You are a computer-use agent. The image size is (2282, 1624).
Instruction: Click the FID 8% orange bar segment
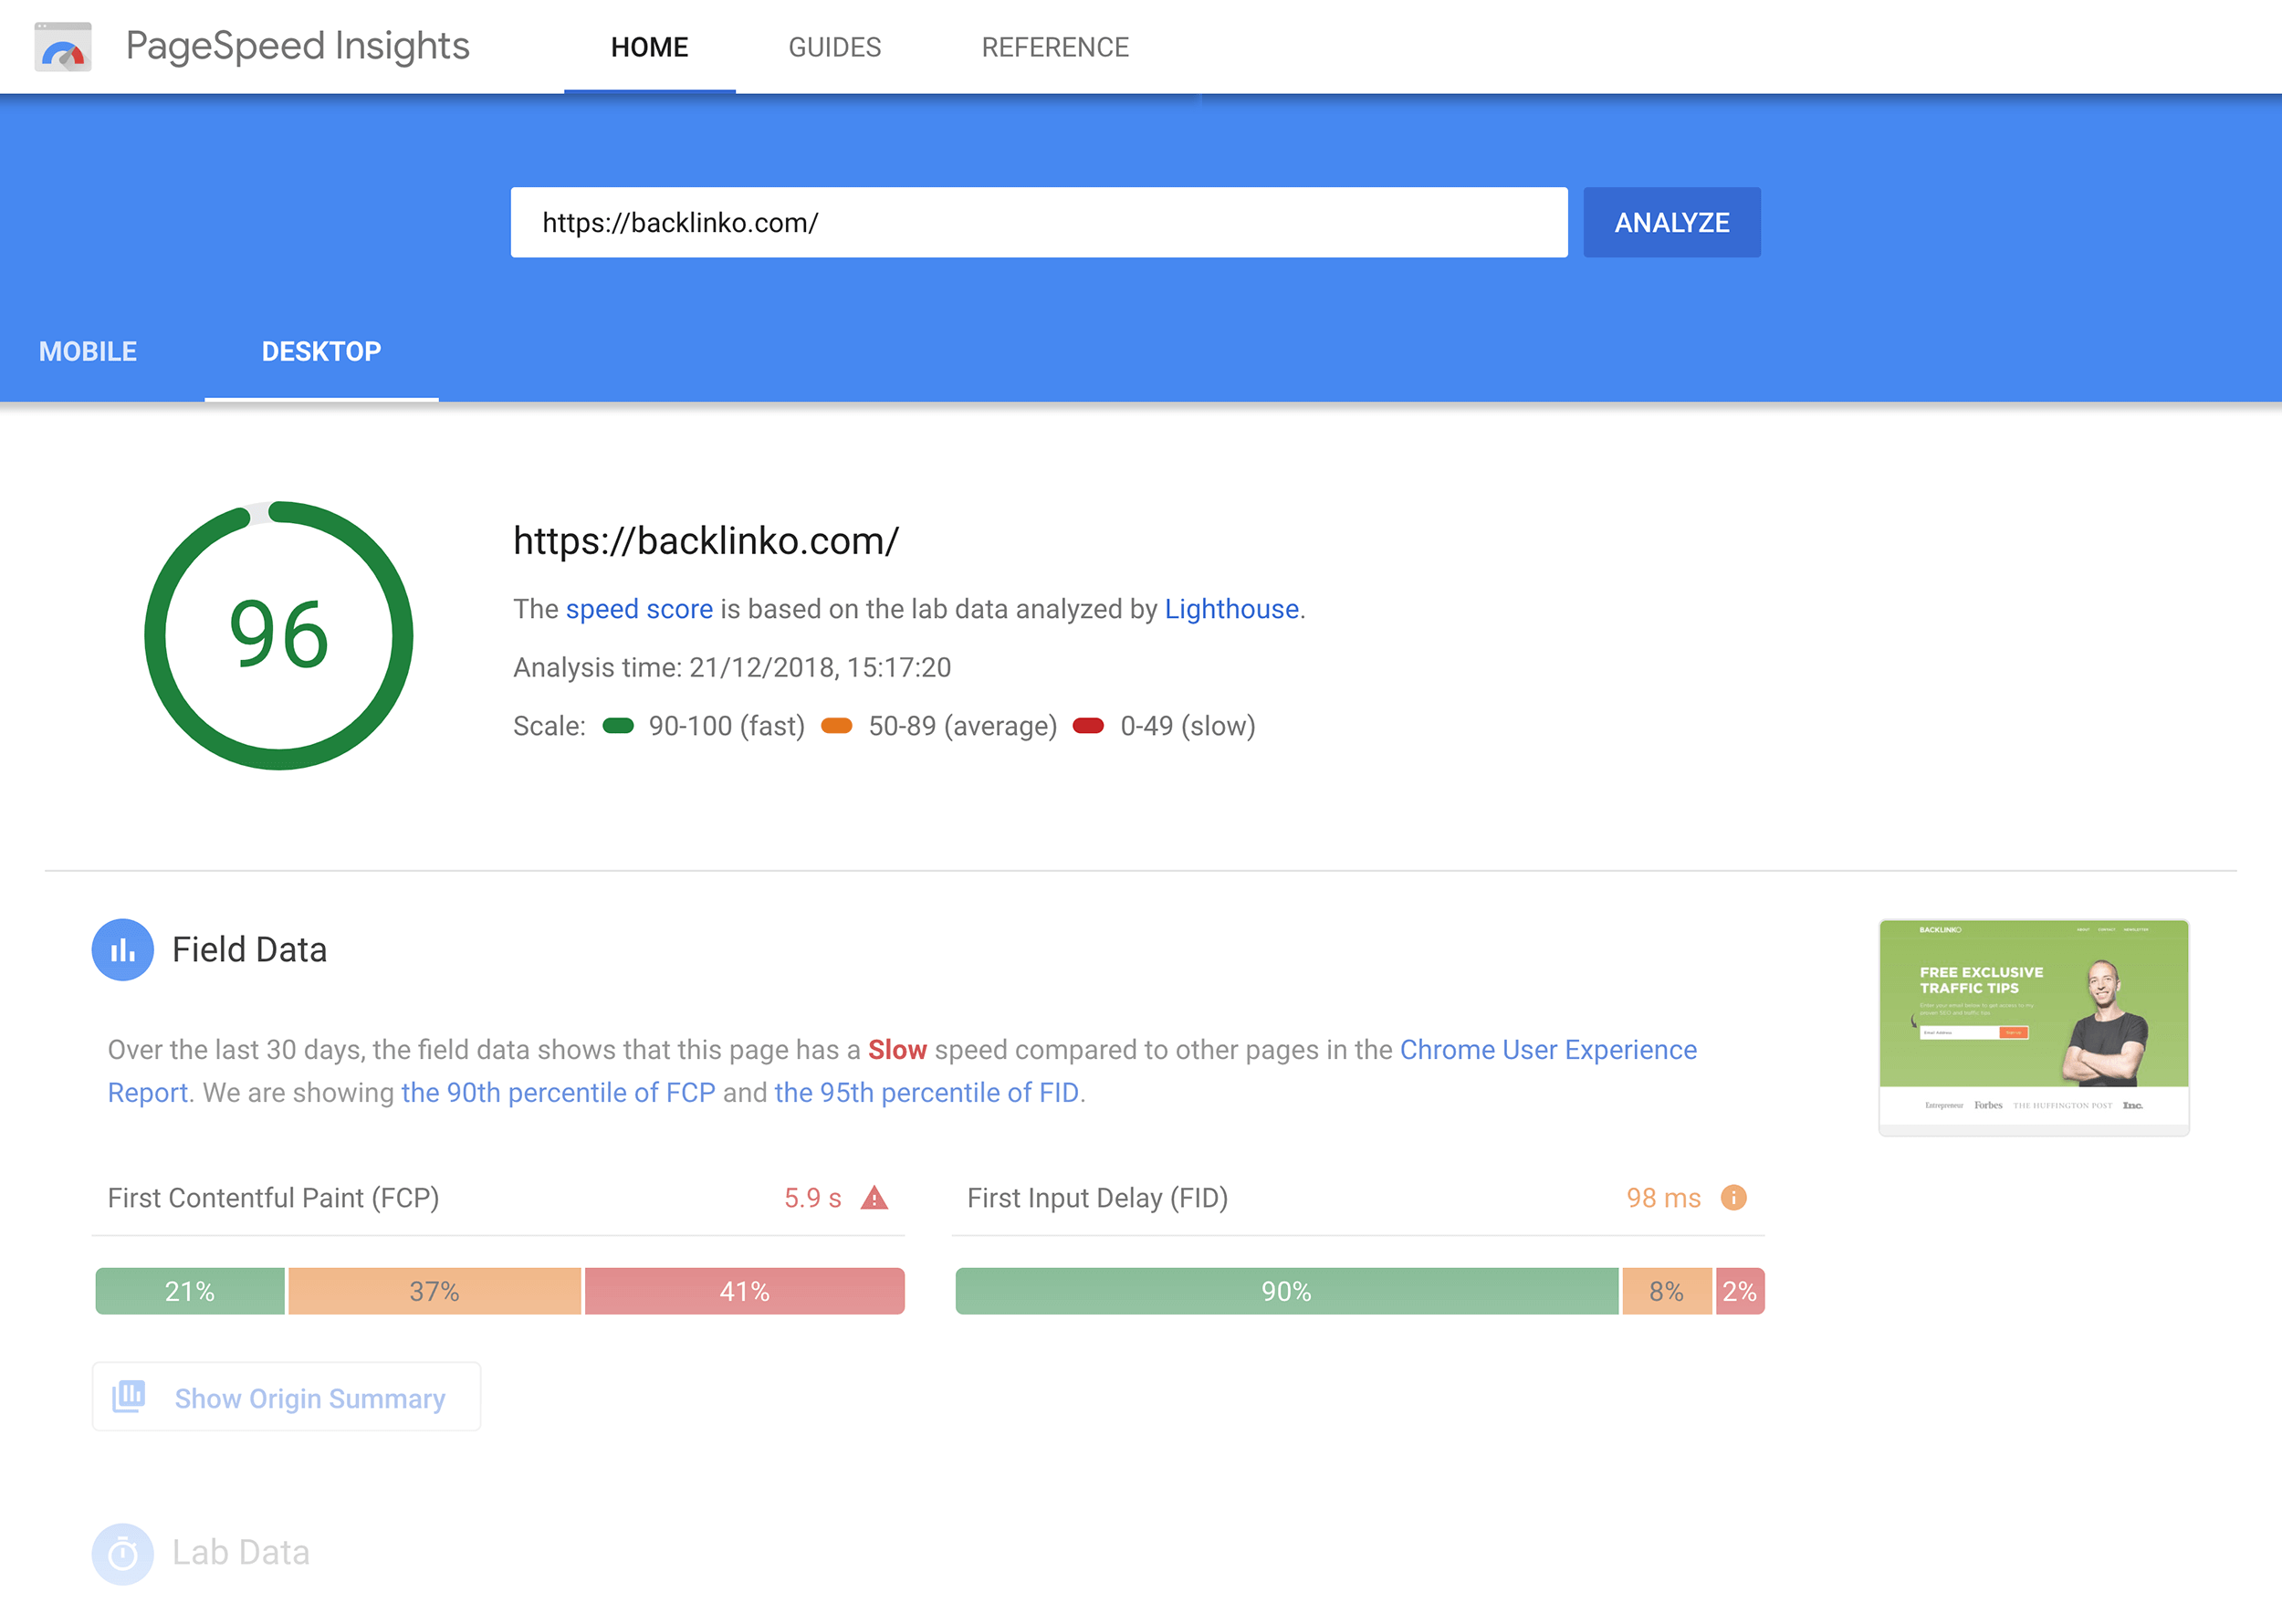pyautogui.click(x=1667, y=1291)
